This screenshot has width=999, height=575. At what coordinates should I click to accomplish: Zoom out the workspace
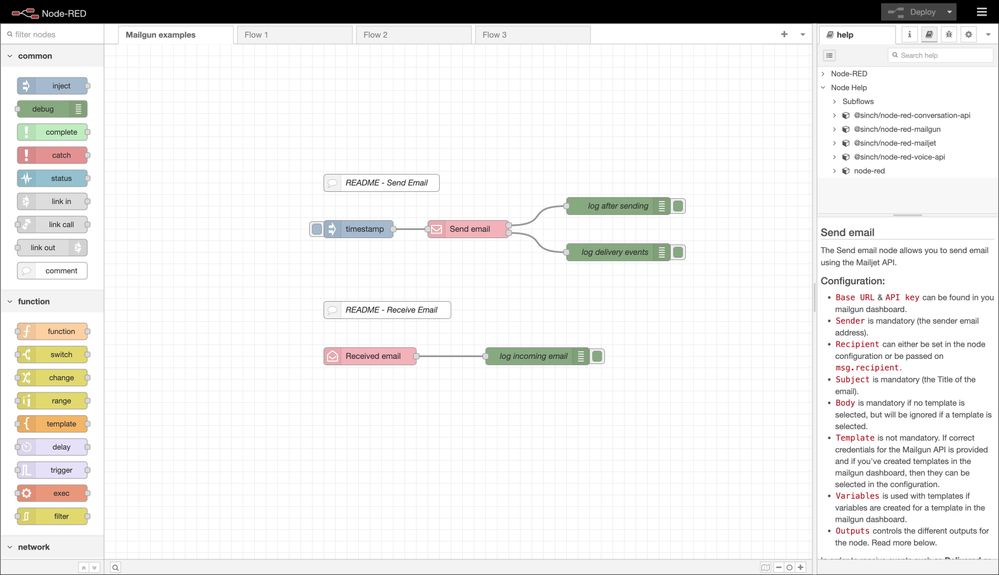coord(779,567)
